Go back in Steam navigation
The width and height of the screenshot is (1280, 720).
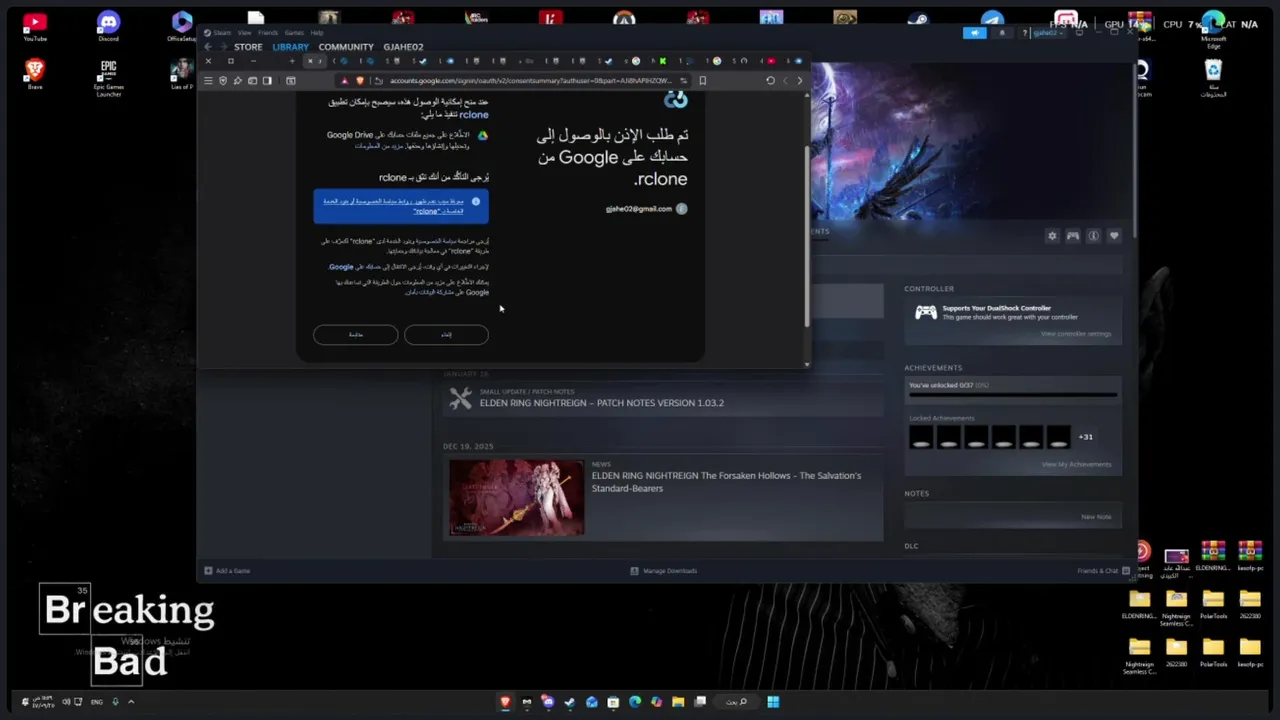[x=208, y=47]
